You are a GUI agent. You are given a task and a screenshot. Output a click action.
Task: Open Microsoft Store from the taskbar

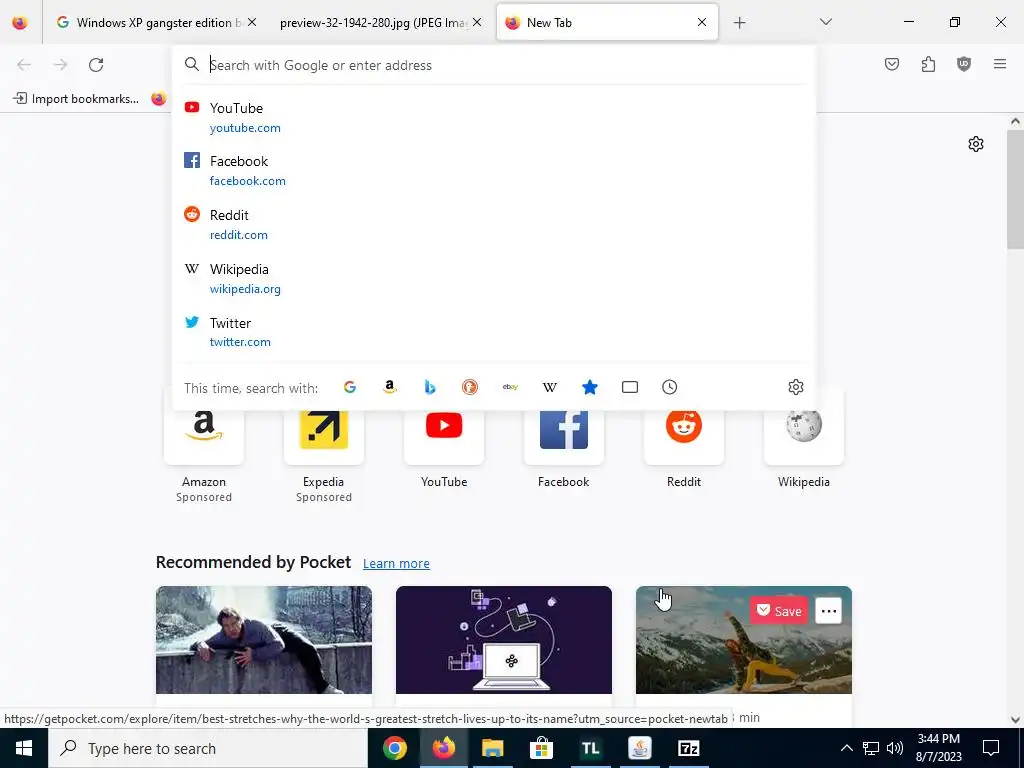541,748
